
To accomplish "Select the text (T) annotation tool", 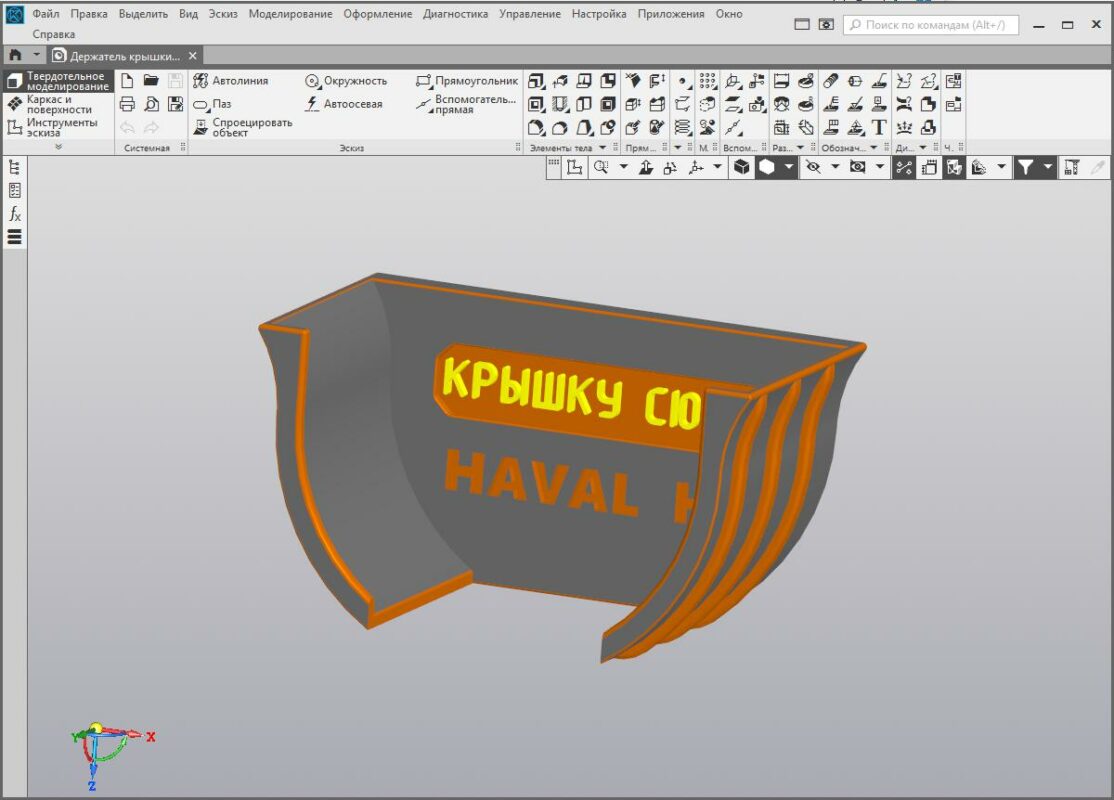I will (879, 127).
